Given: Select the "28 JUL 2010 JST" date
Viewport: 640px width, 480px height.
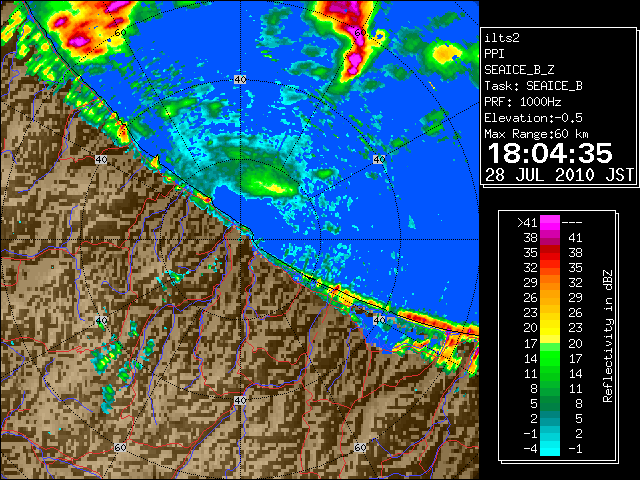Looking at the screenshot, I should (559, 175).
